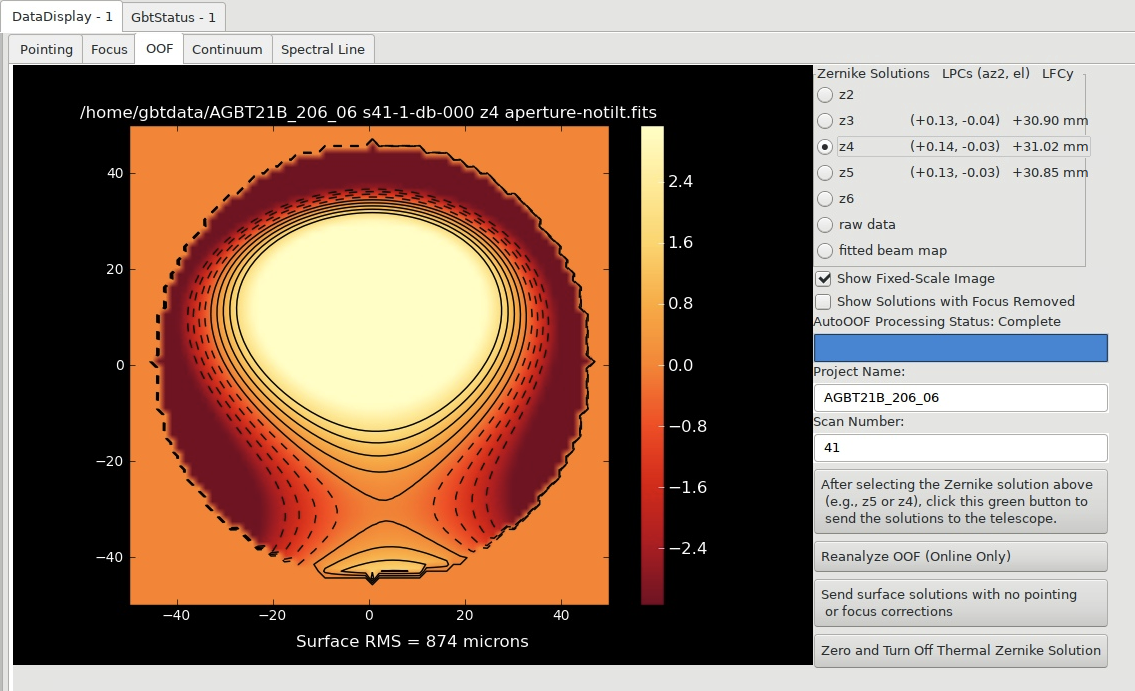Select the OOF tab
Viewport: 1135px width, 691px height.
159,48
